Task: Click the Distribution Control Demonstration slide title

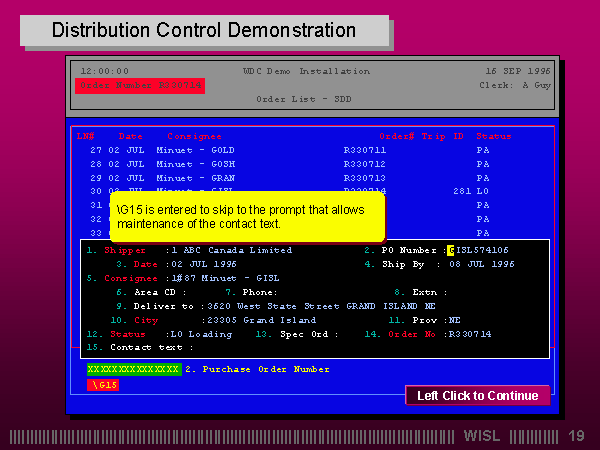Action: pos(204,30)
